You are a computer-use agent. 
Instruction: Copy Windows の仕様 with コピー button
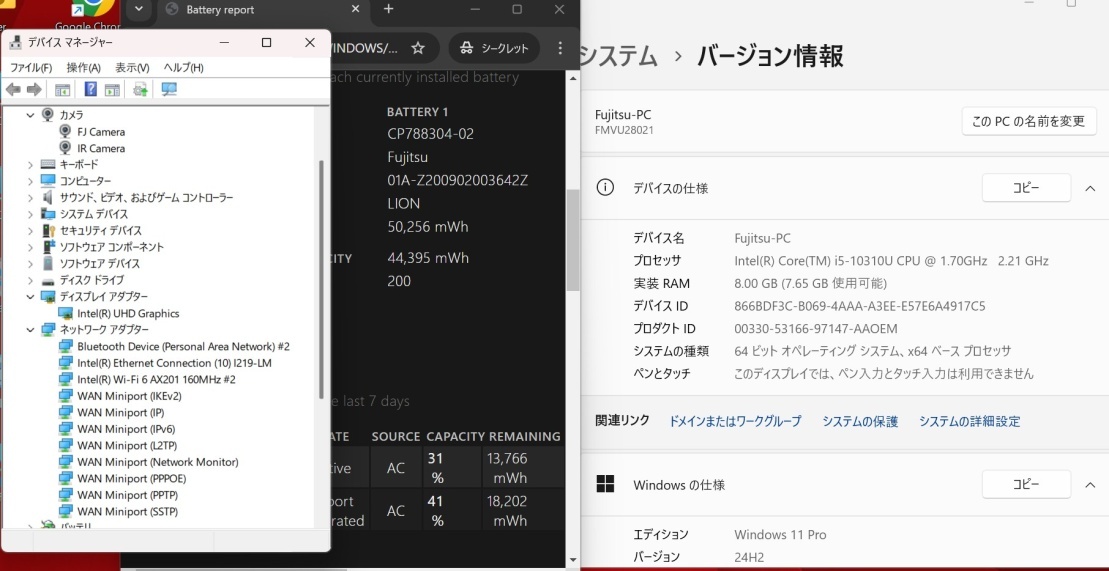pos(1026,485)
